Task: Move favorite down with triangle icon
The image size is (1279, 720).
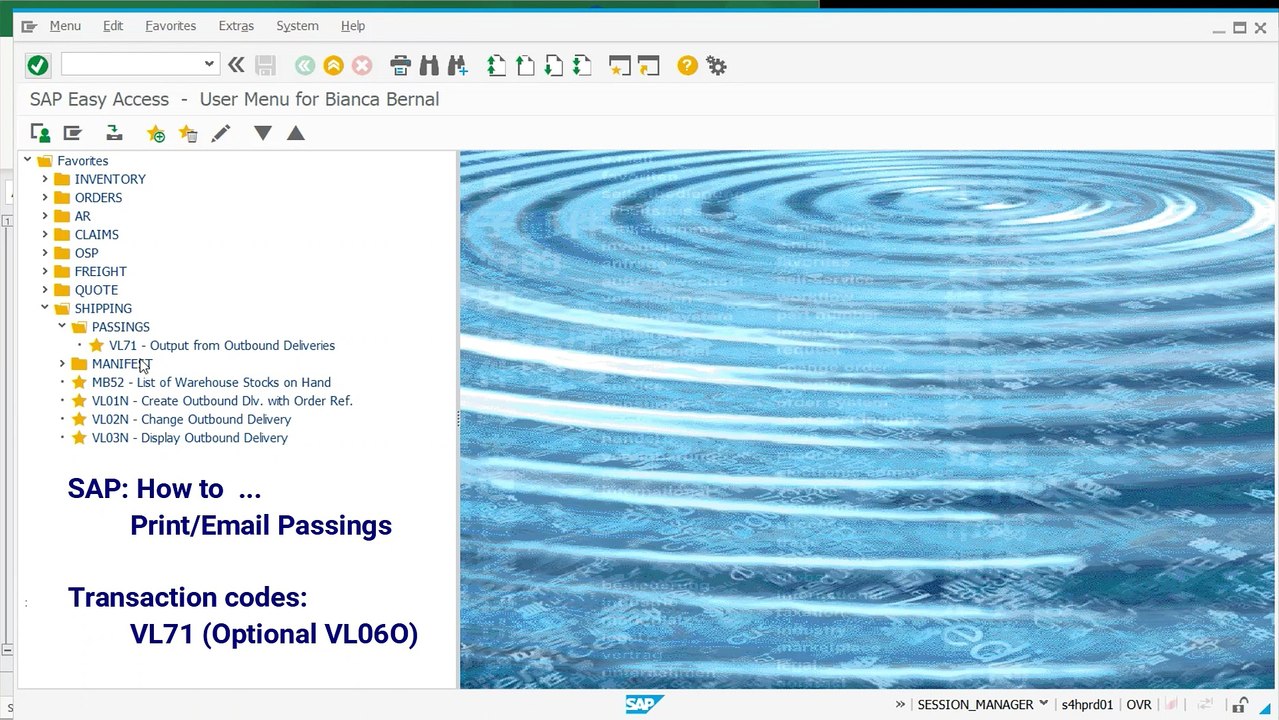Action: (263, 133)
